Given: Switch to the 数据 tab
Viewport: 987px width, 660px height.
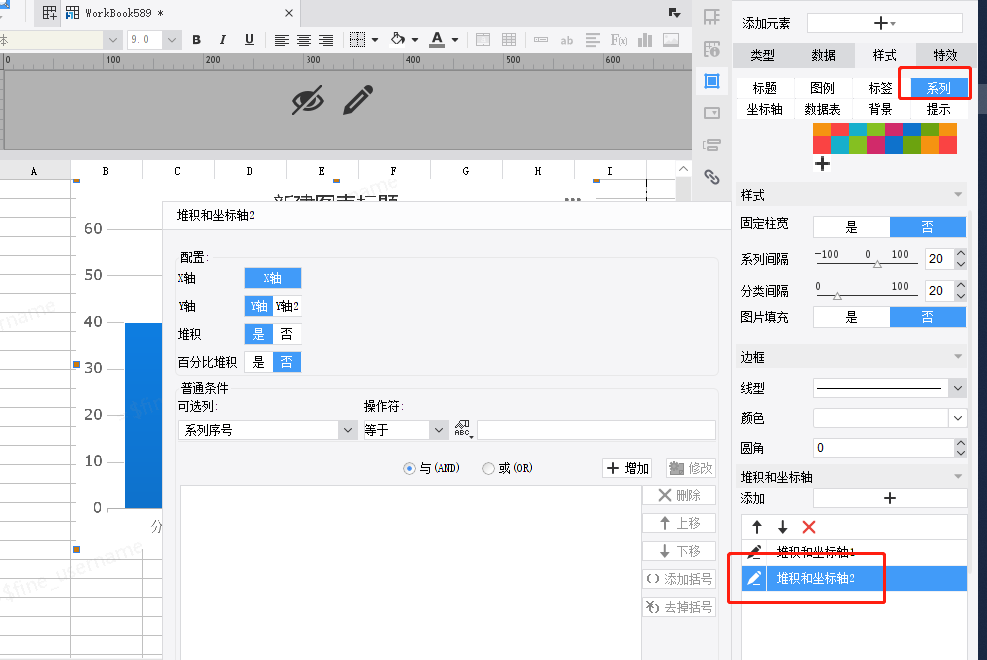Looking at the screenshot, I should (823, 55).
